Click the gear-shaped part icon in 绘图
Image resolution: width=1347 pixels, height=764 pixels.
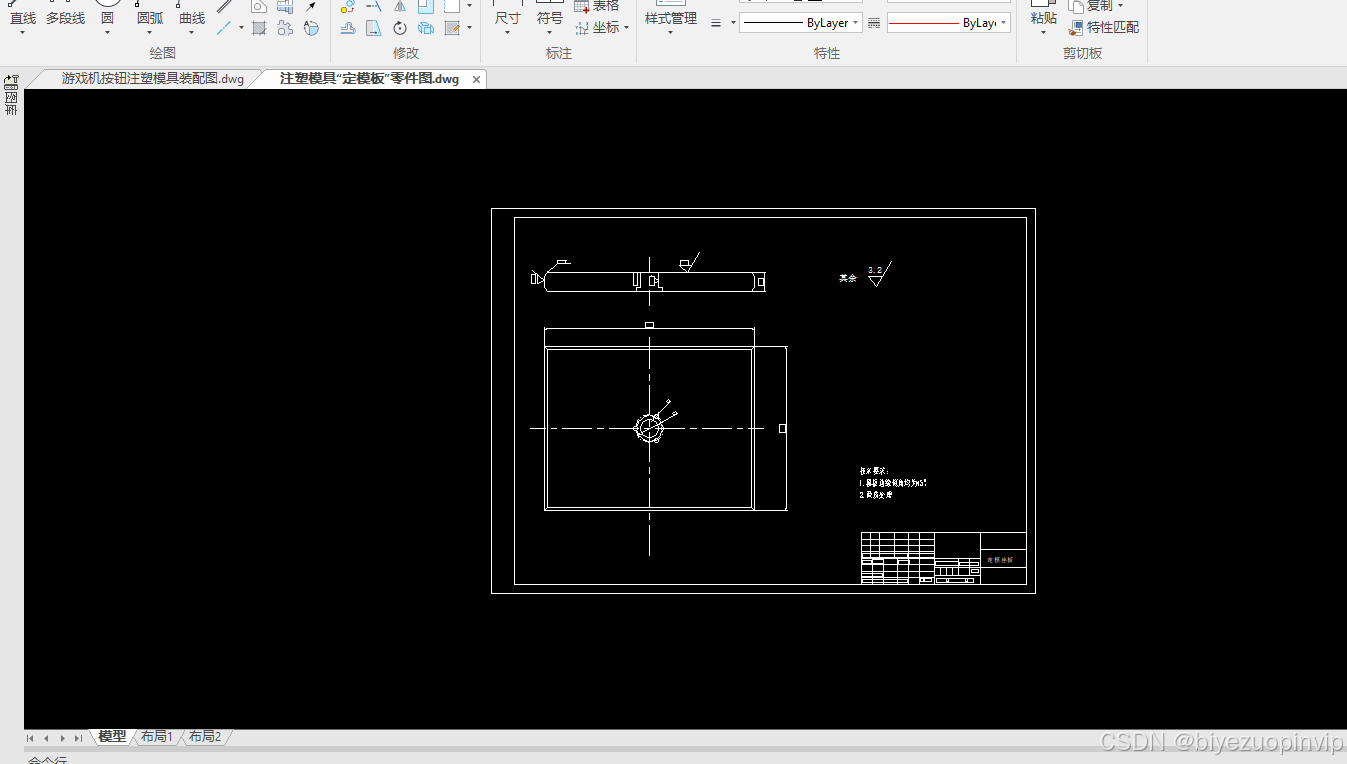pos(285,28)
